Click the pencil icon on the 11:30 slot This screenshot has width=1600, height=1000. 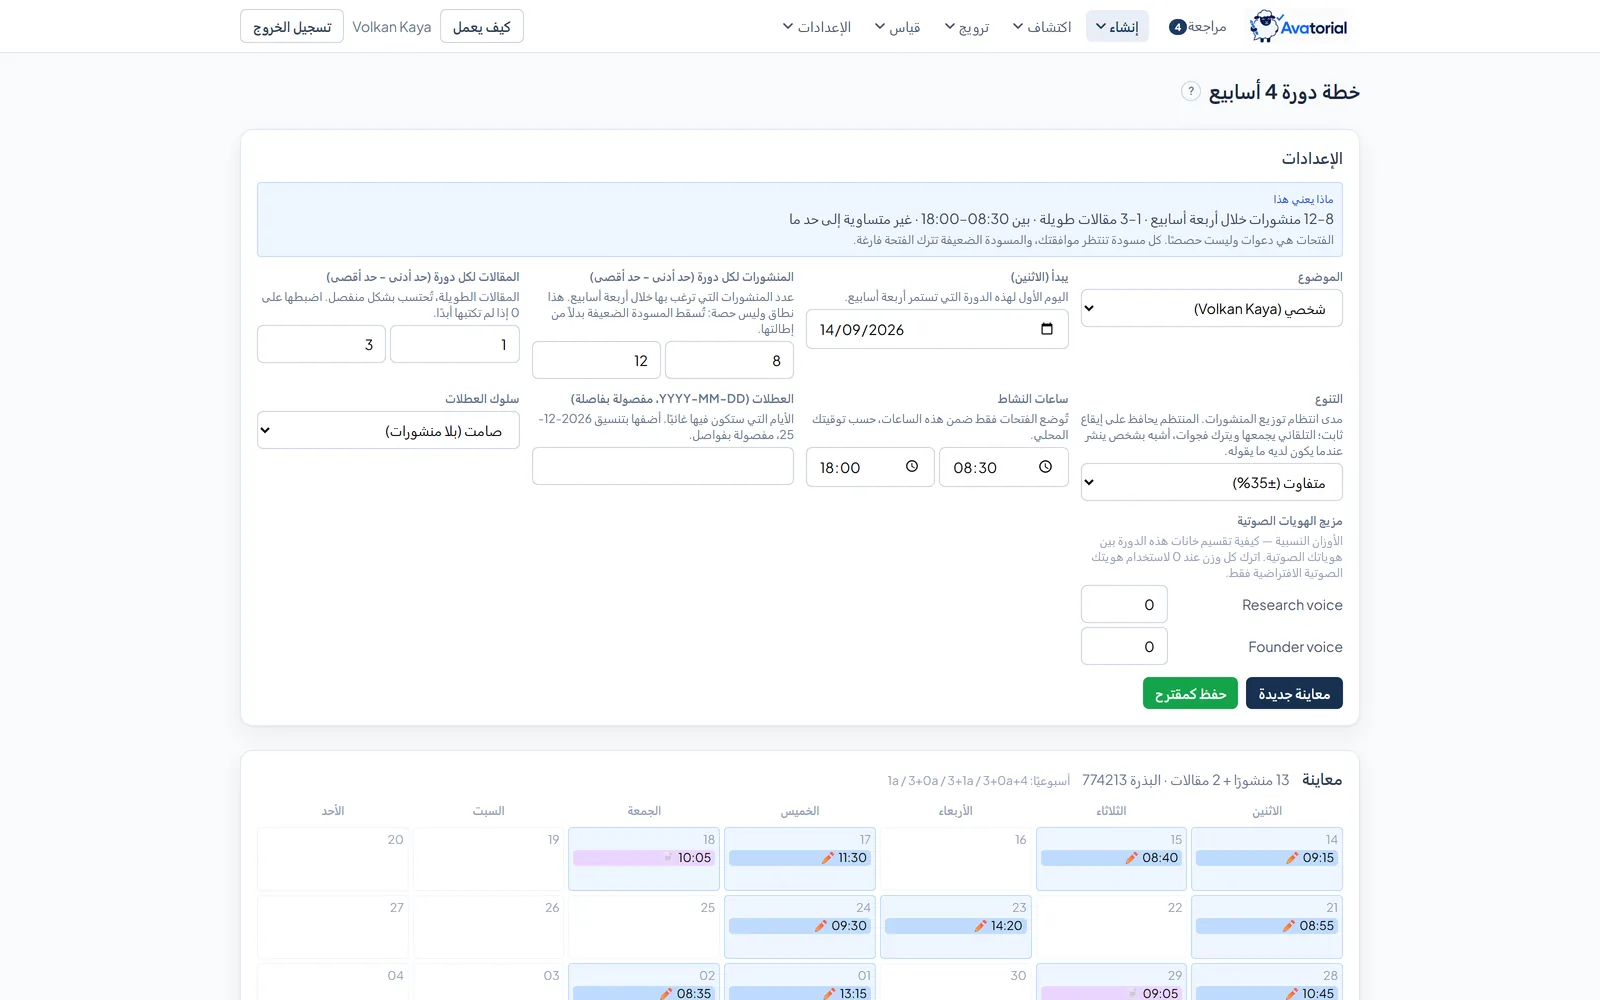point(827,858)
